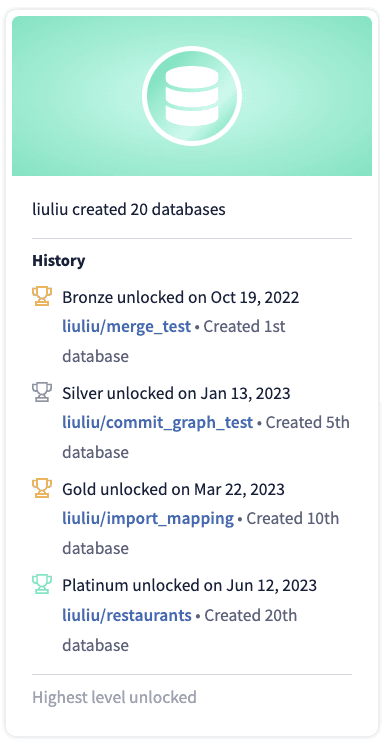
Task: Click the 'Created 1st database' description
Action: pyautogui.click(x=174, y=341)
